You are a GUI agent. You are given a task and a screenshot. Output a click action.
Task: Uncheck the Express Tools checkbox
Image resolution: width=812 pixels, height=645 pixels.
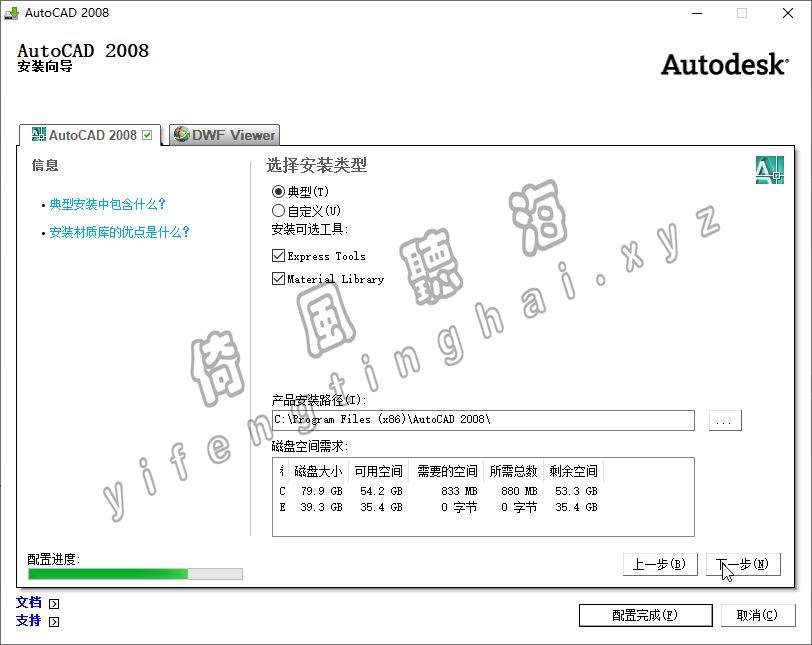(x=278, y=256)
